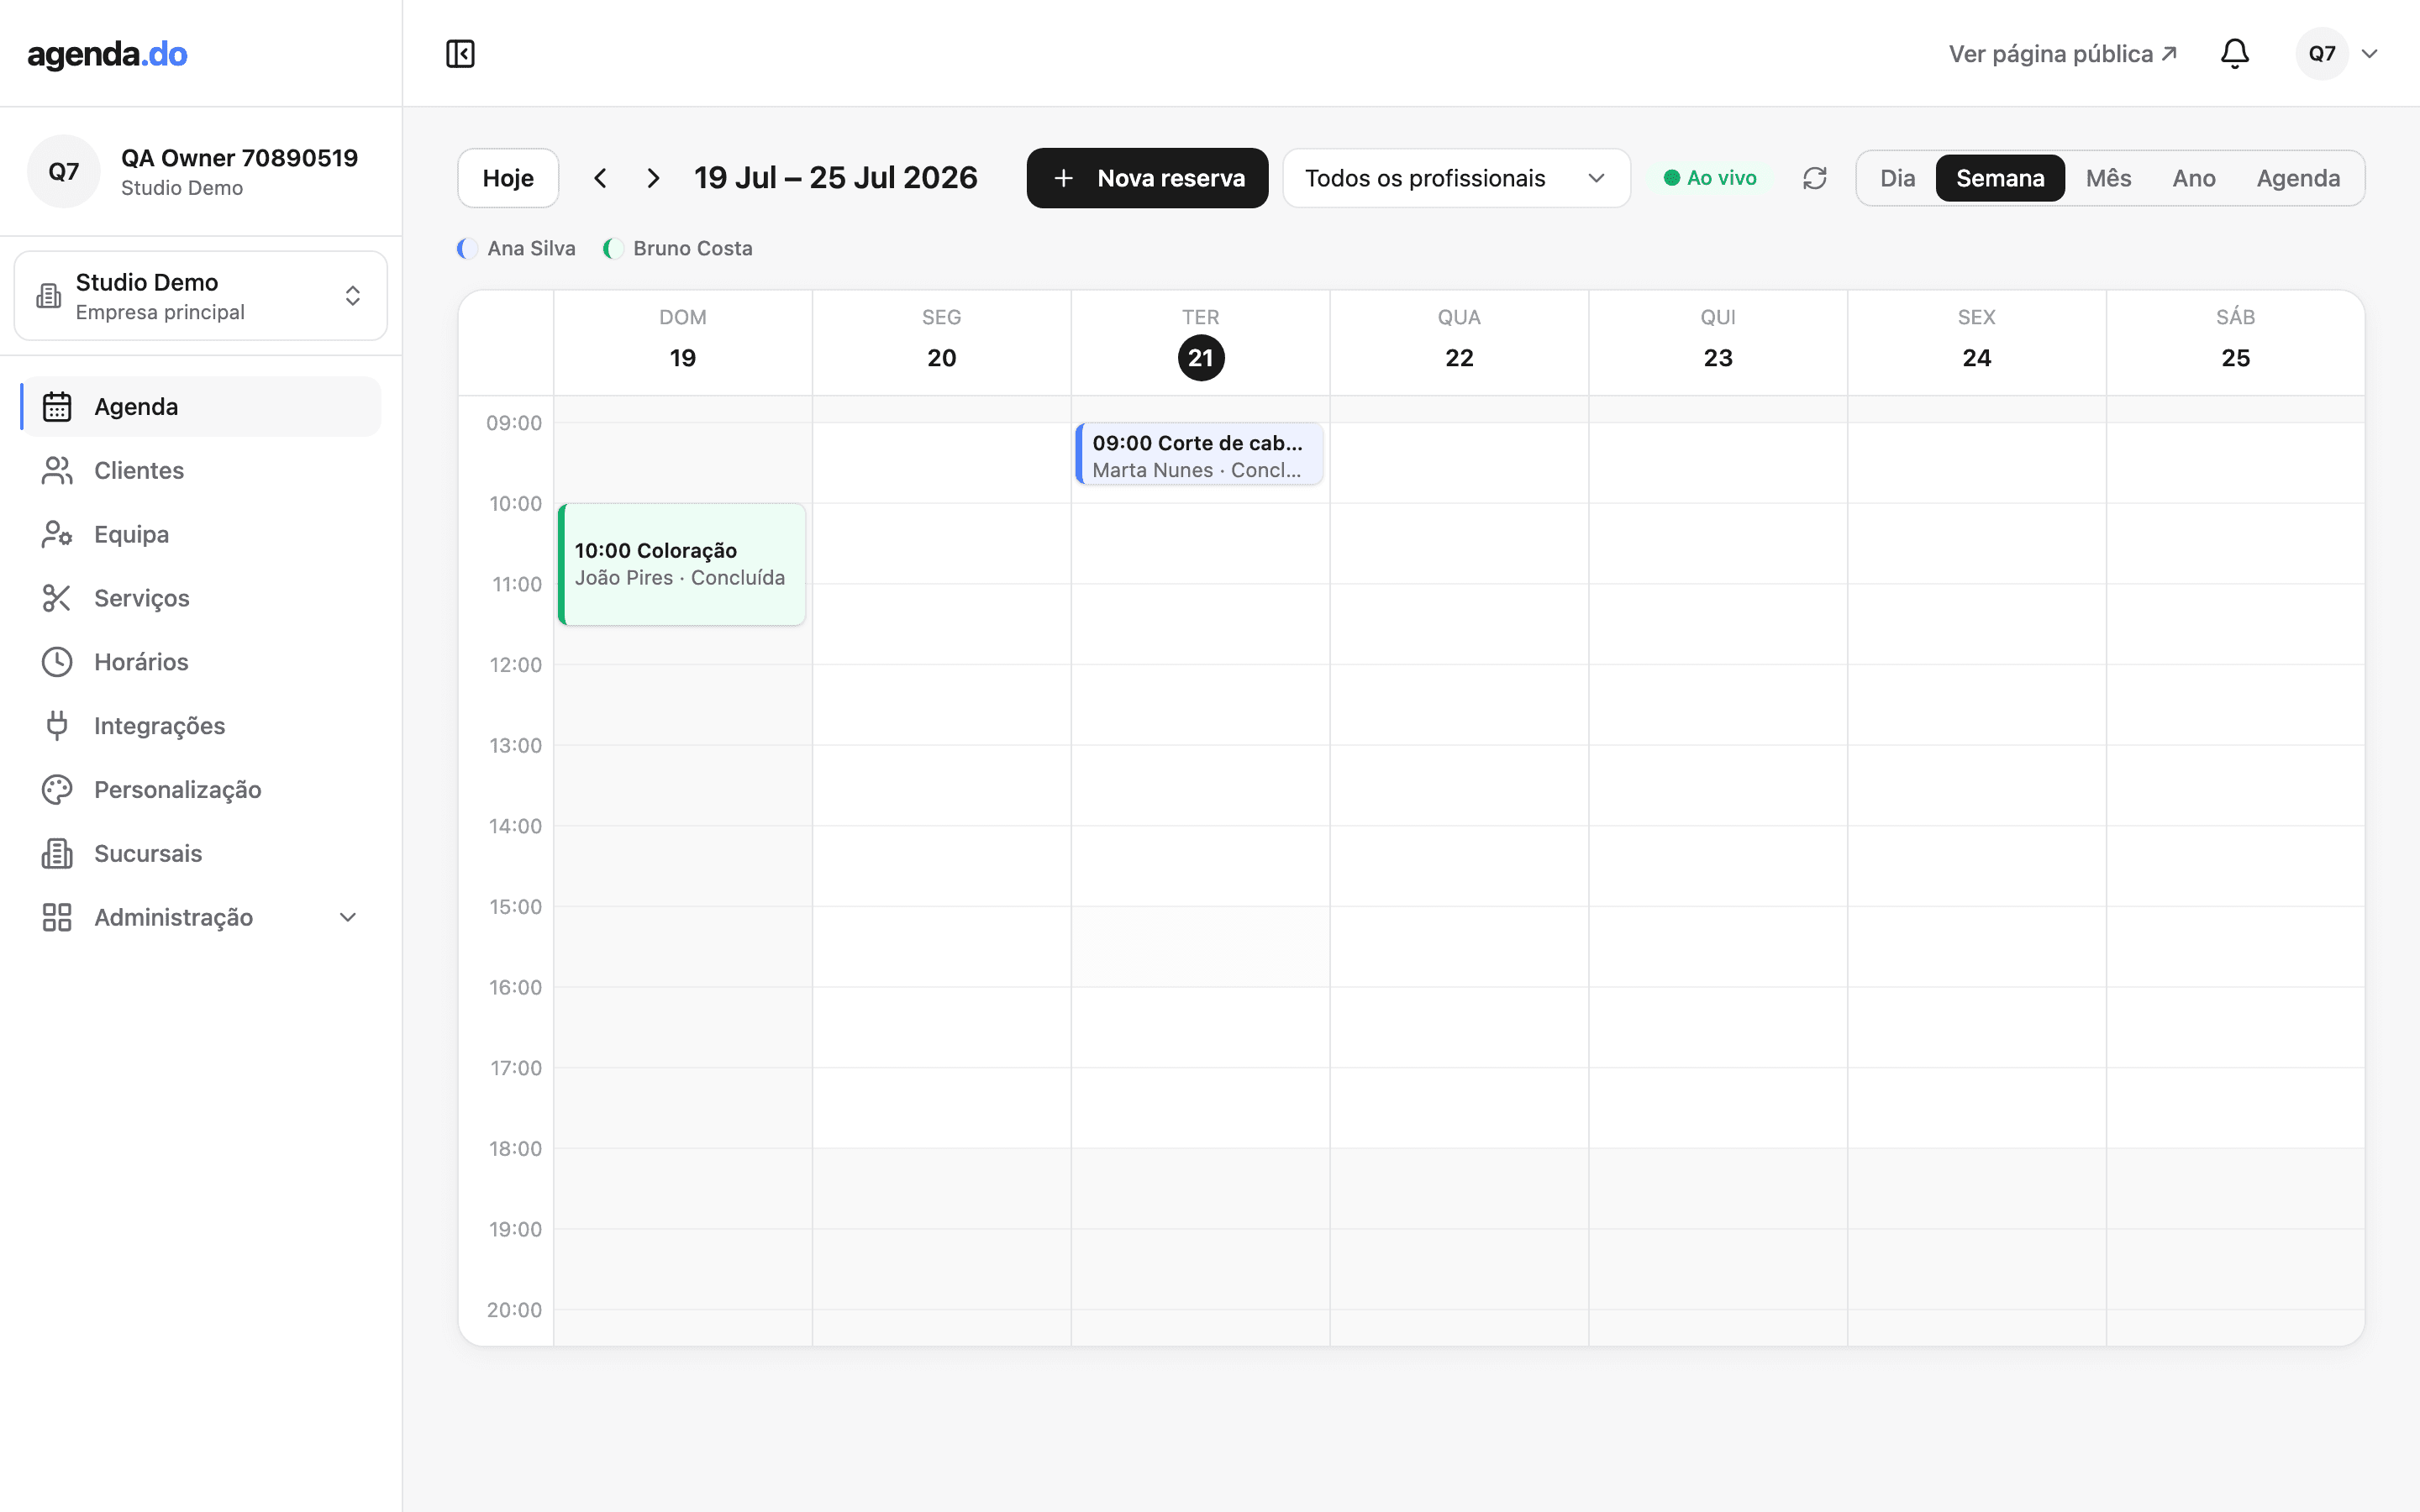Click the Q7 avatar in top bar
Screen dimensions: 2420x1512
pyautogui.click(x=2322, y=53)
